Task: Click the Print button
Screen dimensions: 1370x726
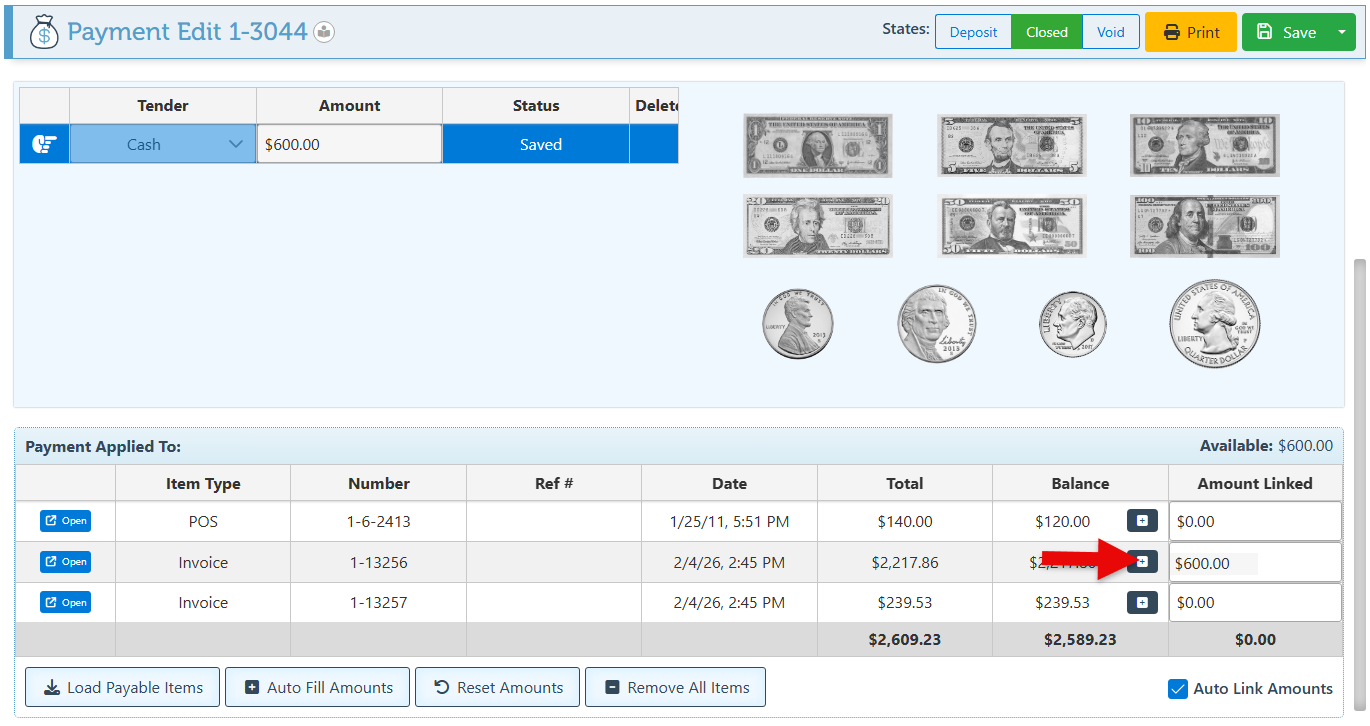Action: pyautogui.click(x=1190, y=32)
